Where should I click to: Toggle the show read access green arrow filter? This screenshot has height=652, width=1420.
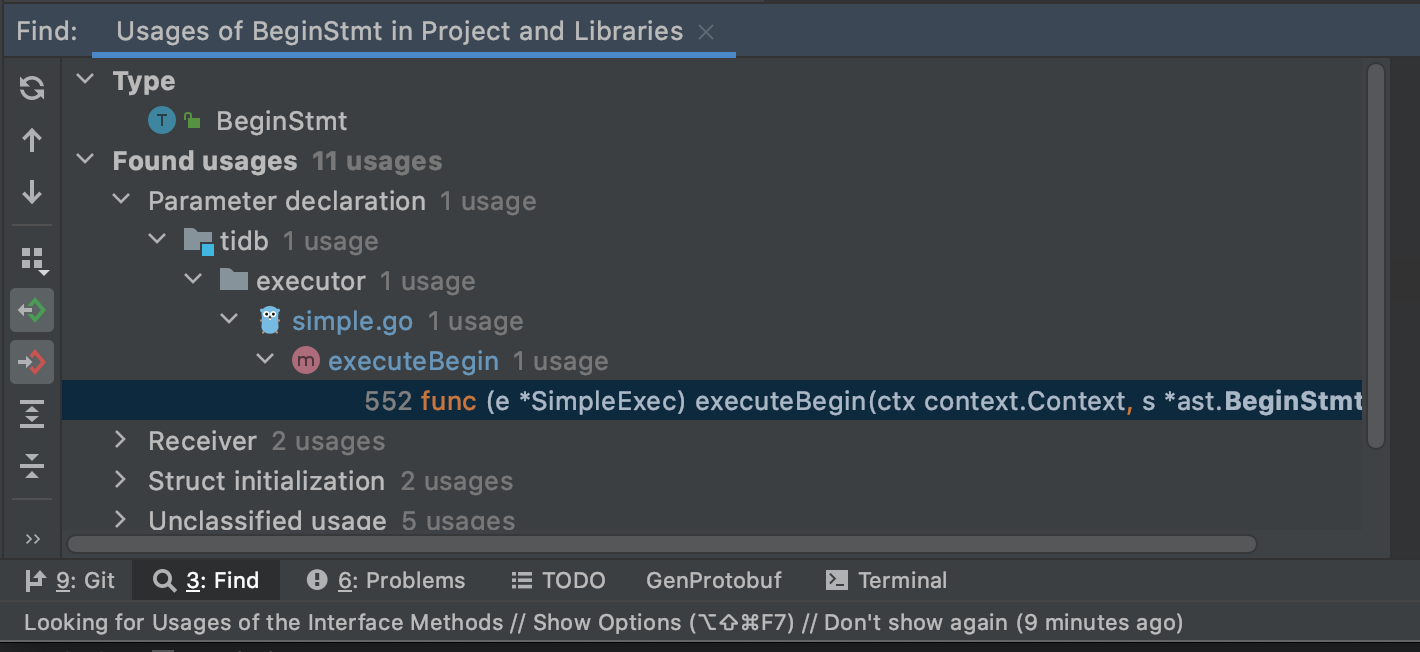32,311
